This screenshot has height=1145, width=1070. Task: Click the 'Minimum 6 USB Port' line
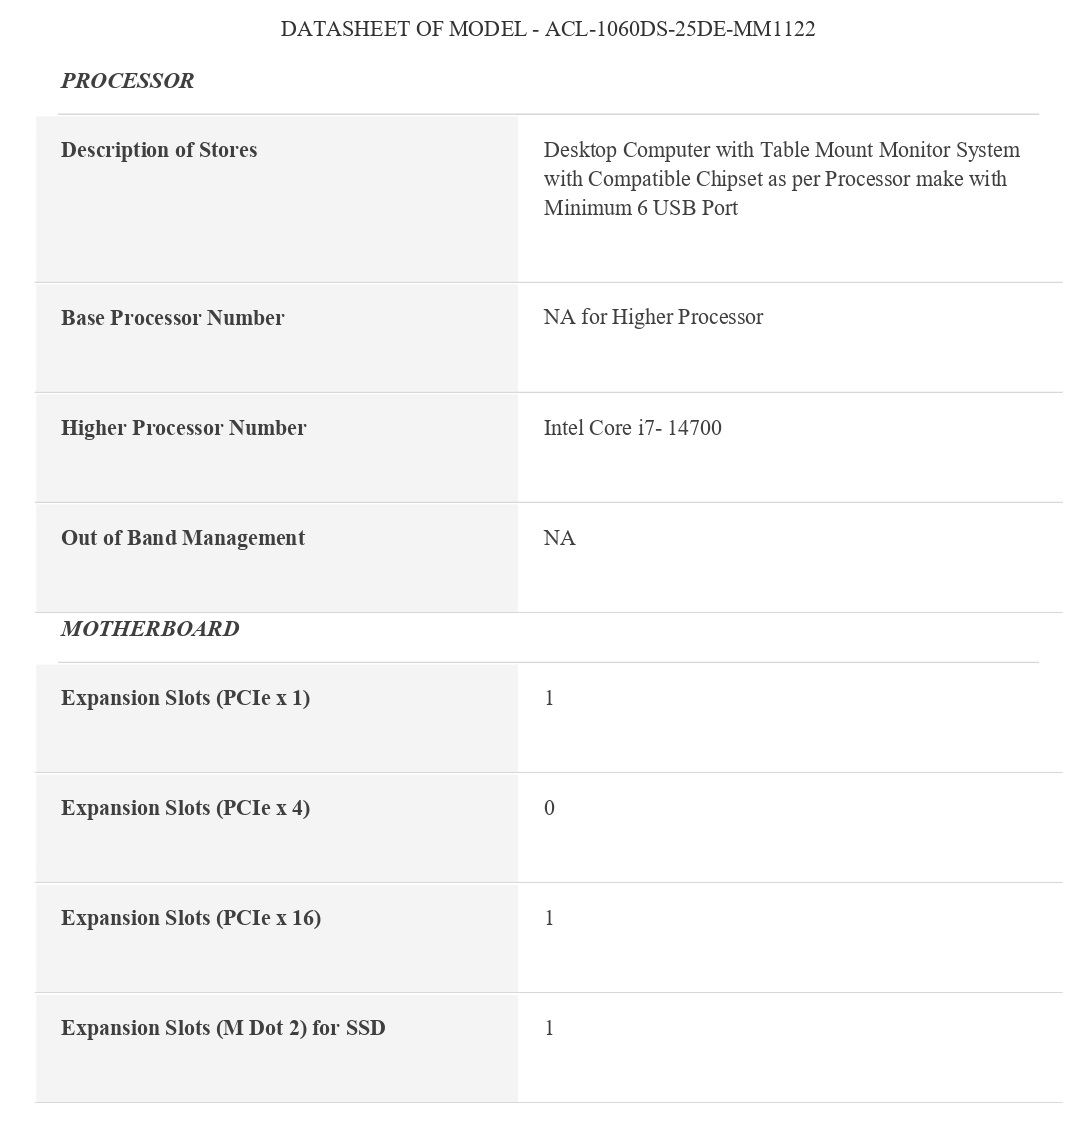pos(640,208)
